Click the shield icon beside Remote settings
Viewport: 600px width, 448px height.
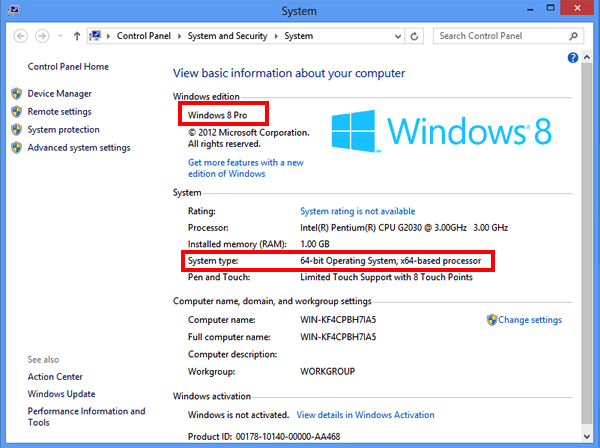tap(16, 112)
